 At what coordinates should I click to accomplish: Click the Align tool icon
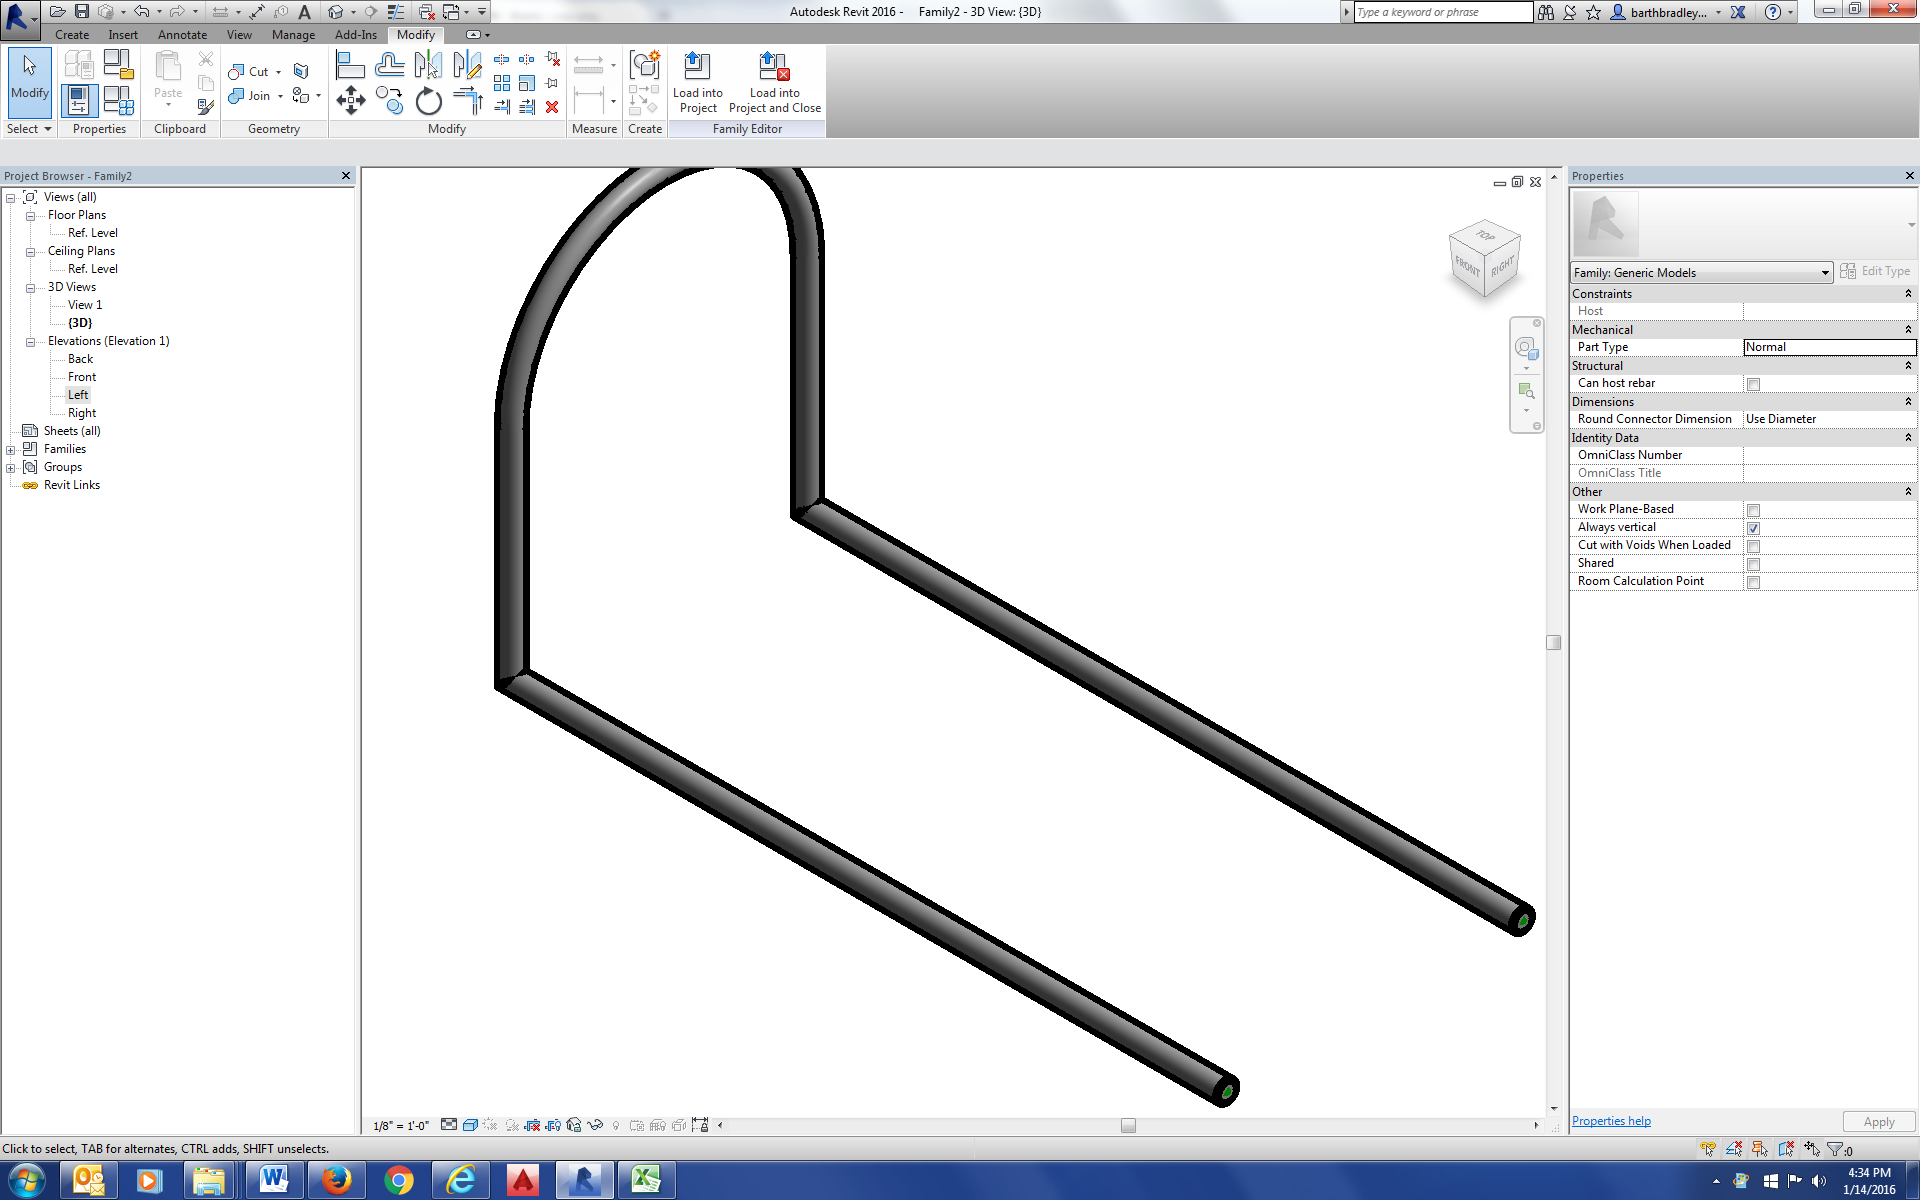click(349, 66)
